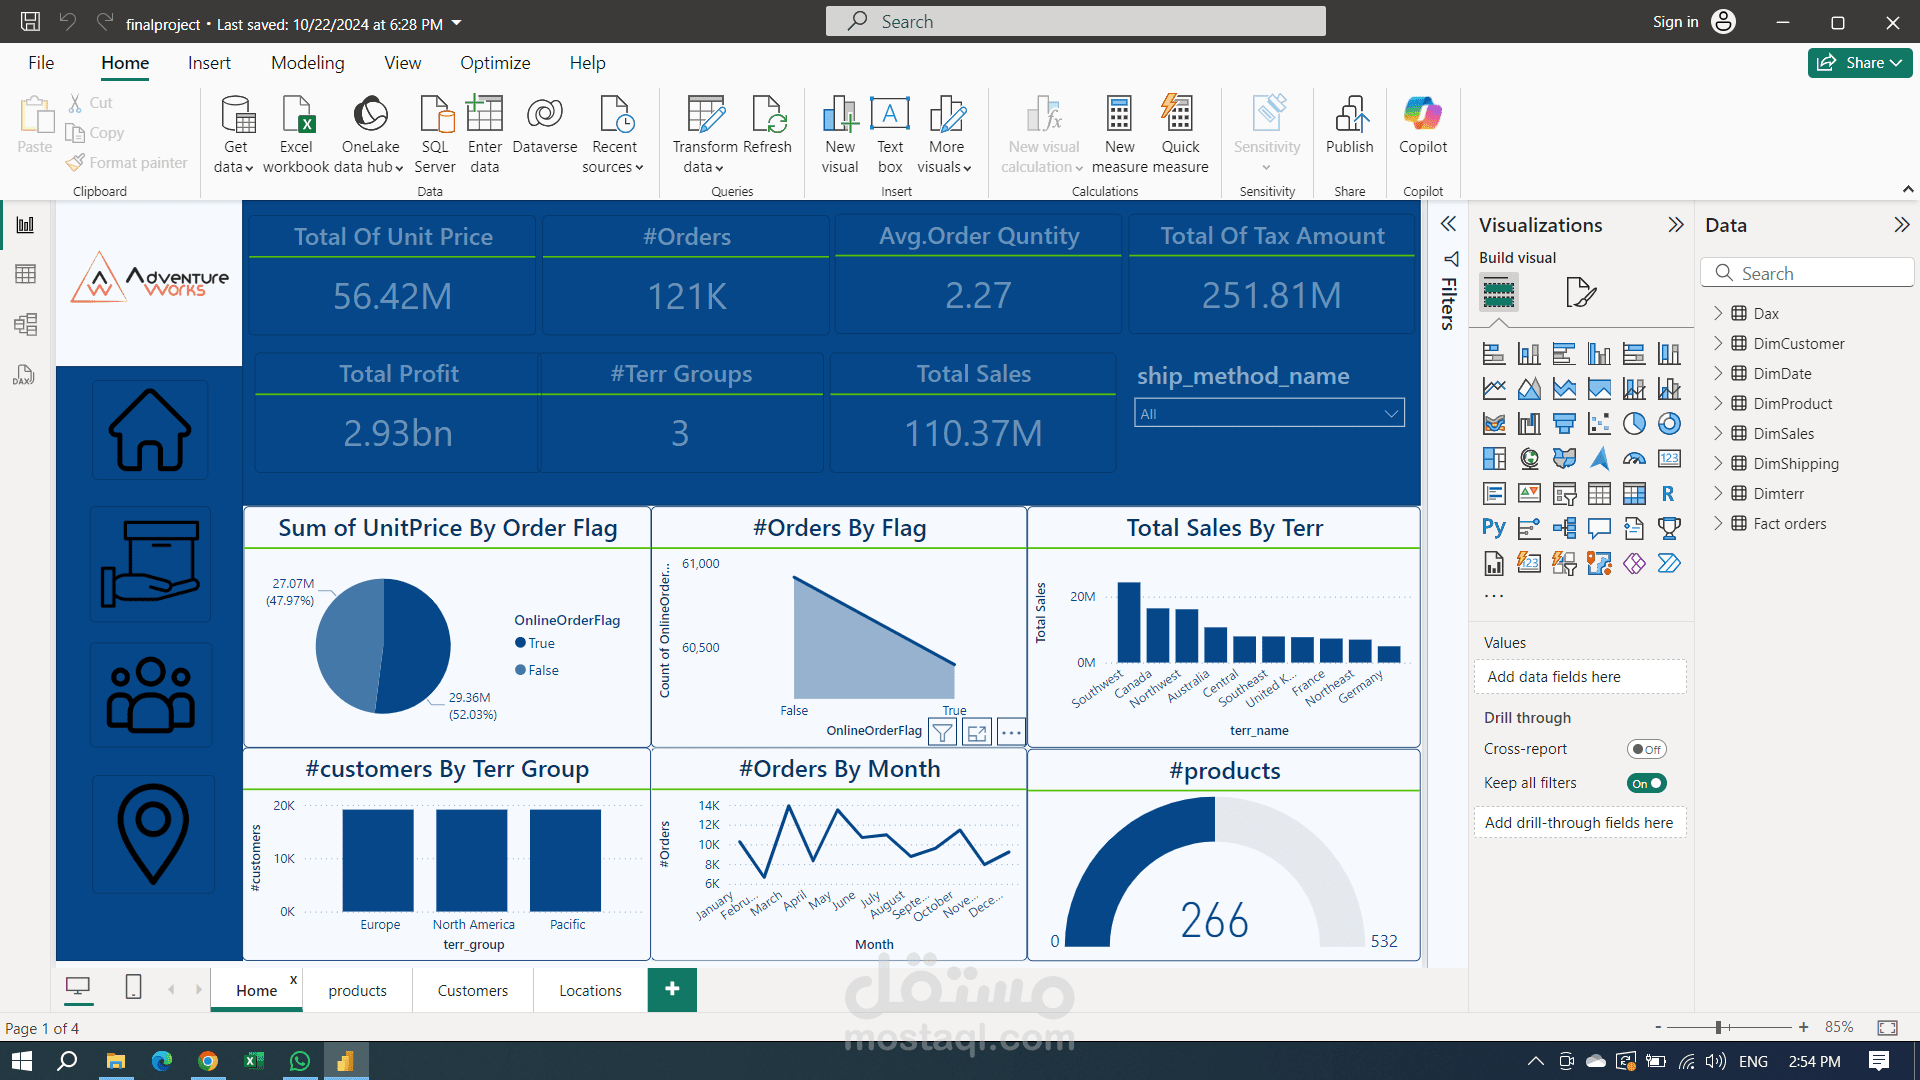Expand the DimCustomer table
Viewport: 1920px width, 1080px height.
tap(1718, 343)
